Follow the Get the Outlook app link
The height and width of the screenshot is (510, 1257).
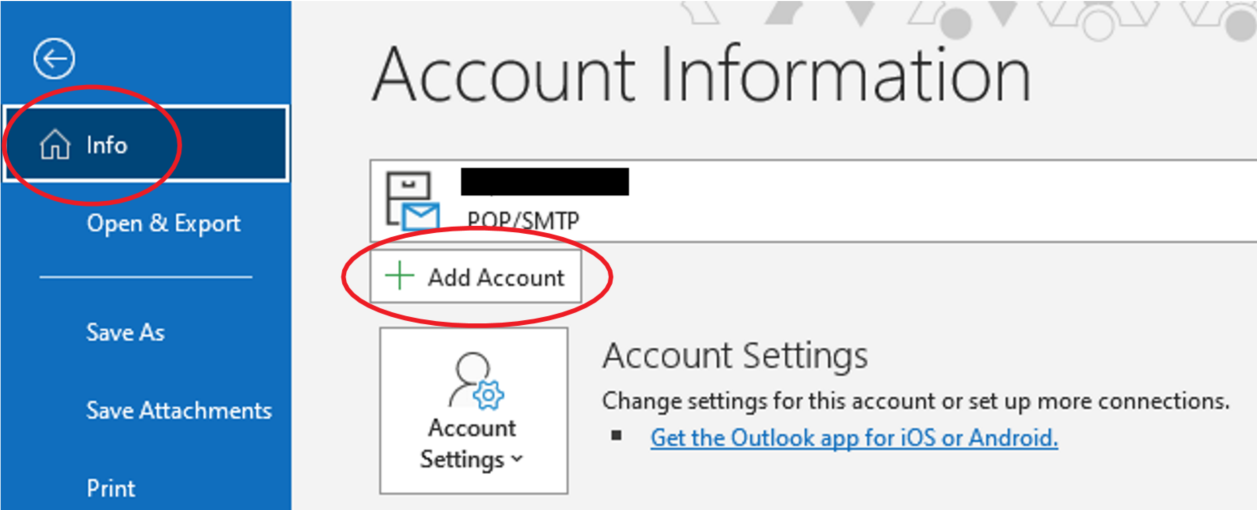(x=854, y=437)
